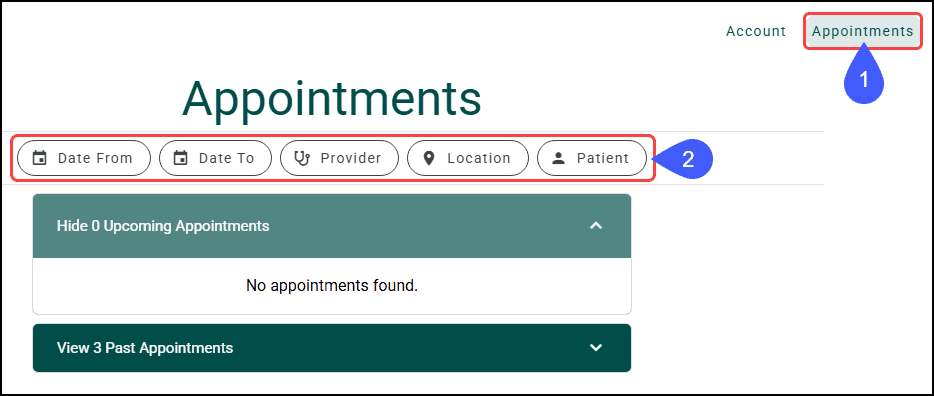Click the calendar icon in Date To

click(180, 158)
